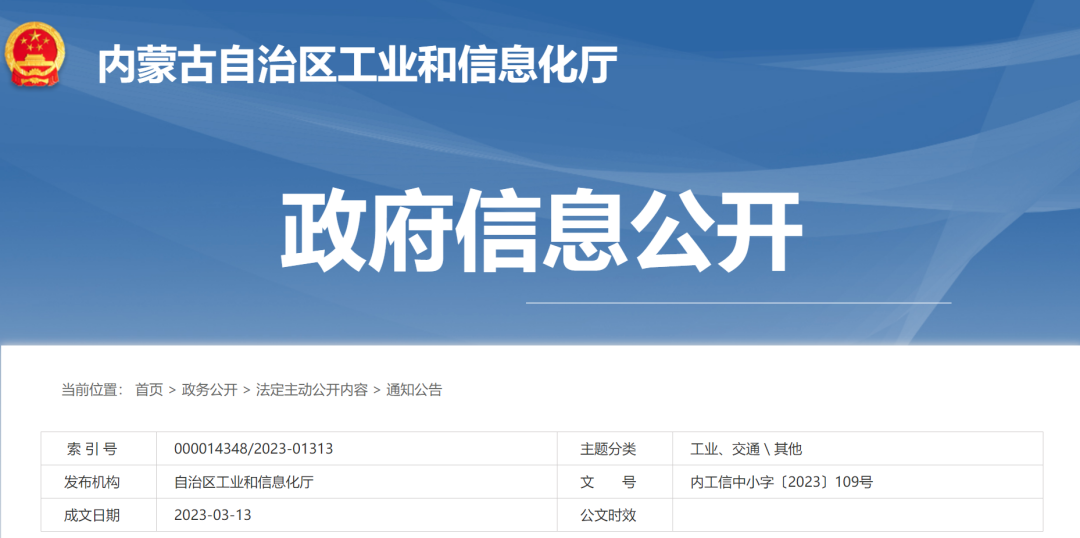Select the 成文日期 label cell
Viewport: 1080px width, 538px height.
tap(98, 515)
